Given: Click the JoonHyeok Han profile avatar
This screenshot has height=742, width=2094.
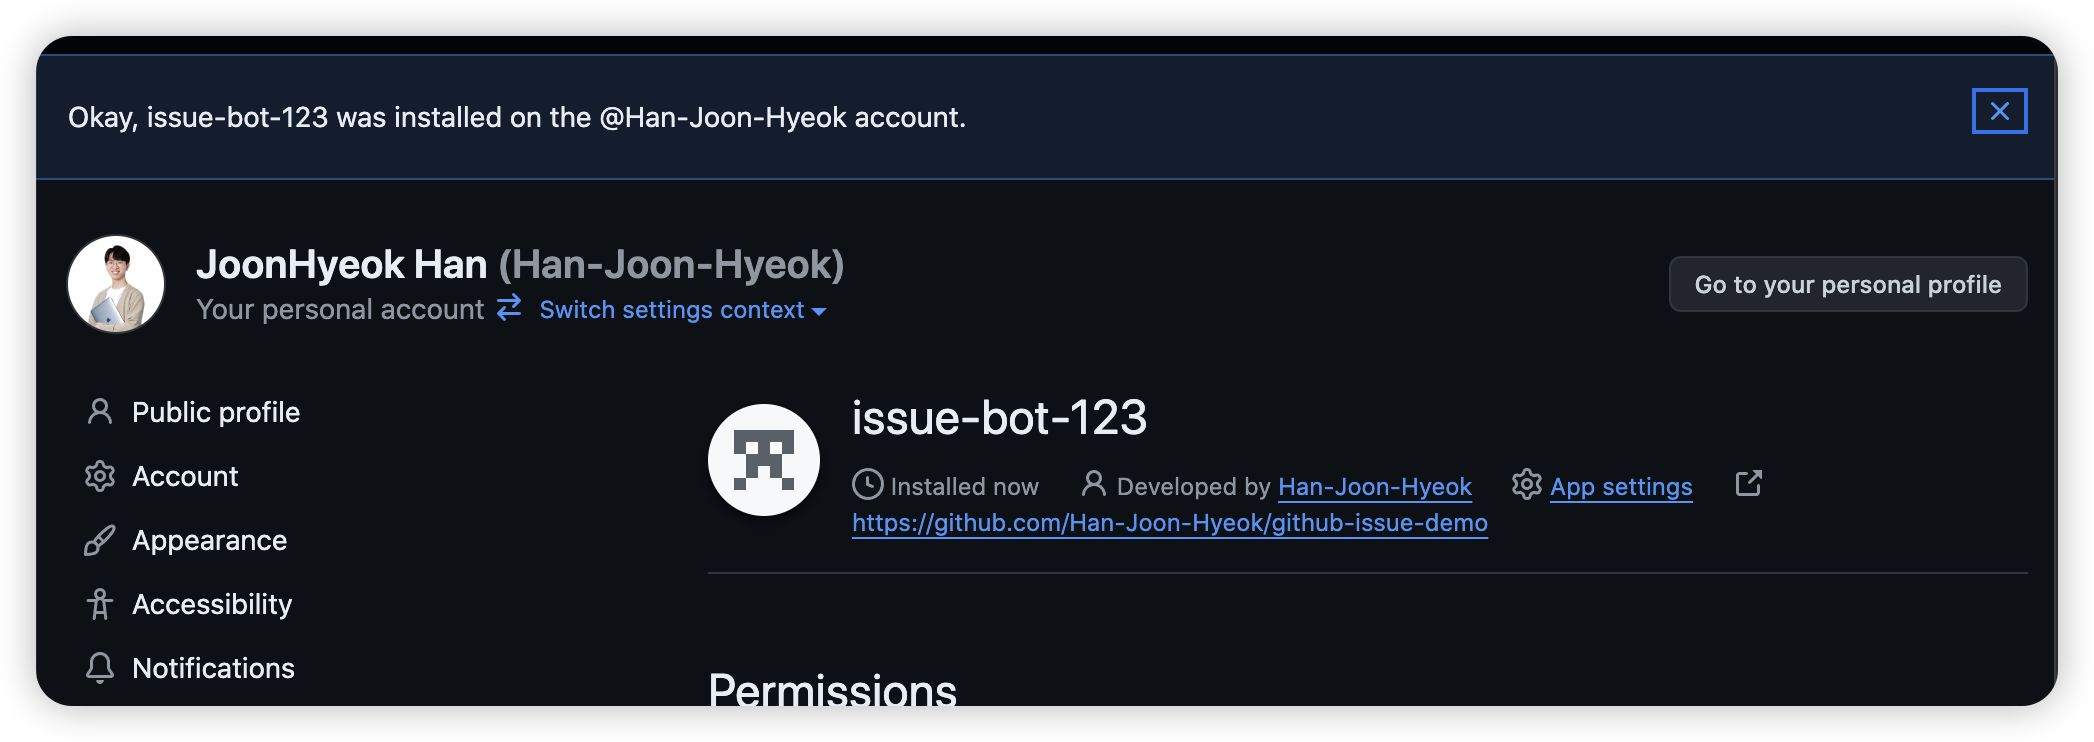Looking at the screenshot, I should pyautogui.click(x=116, y=284).
